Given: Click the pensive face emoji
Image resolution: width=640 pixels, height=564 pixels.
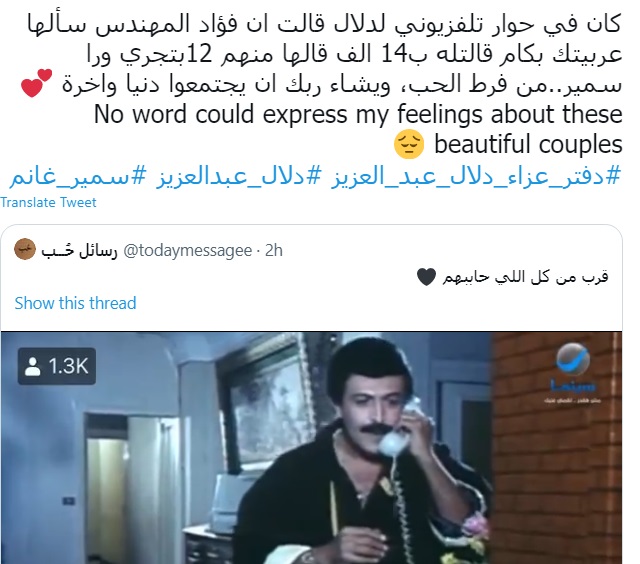Looking at the screenshot, I should tap(409, 144).
